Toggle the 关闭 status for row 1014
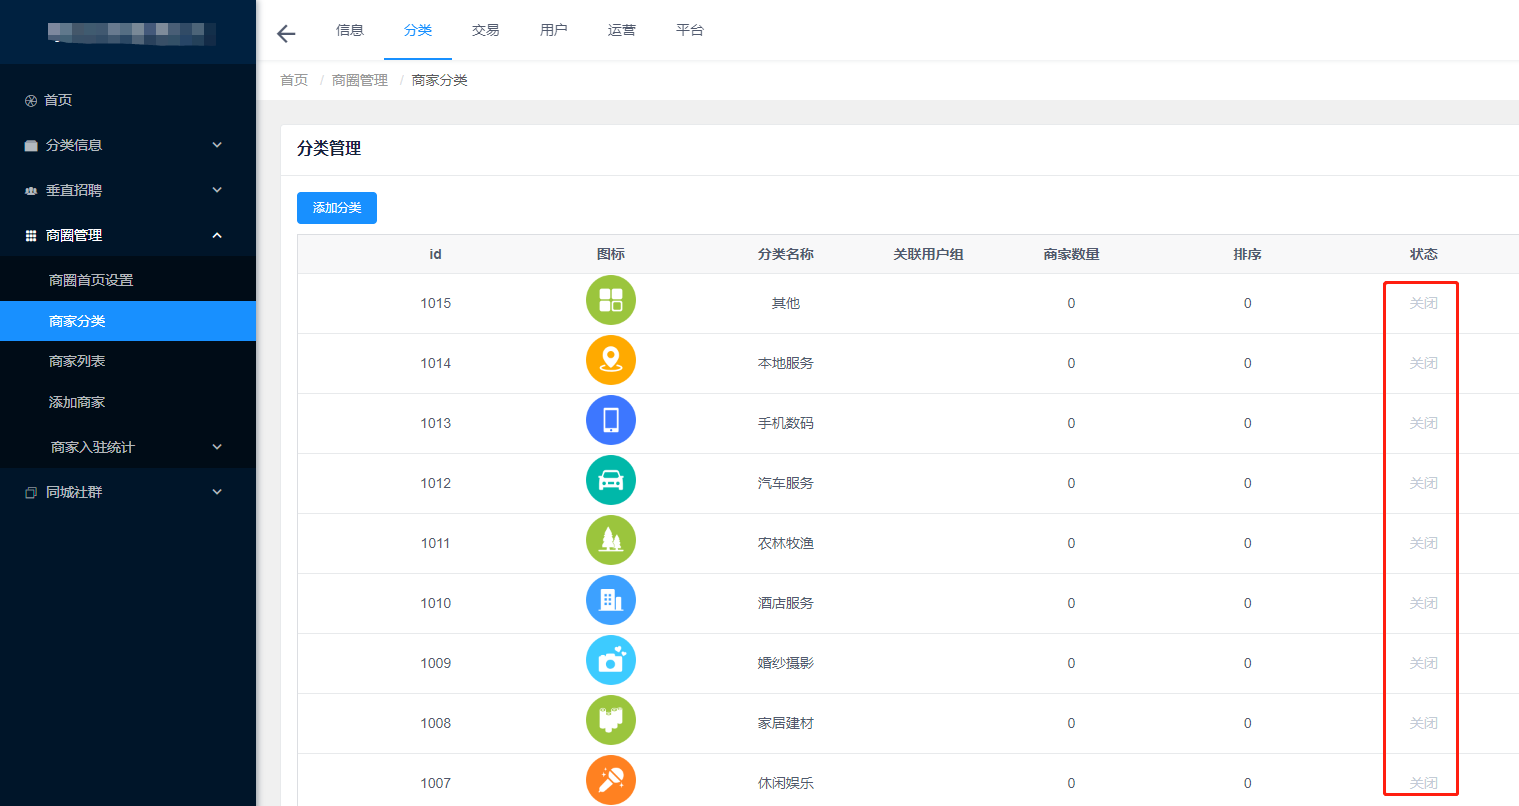This screenshot has height=806, width=1519. [x=1423, y=363]
